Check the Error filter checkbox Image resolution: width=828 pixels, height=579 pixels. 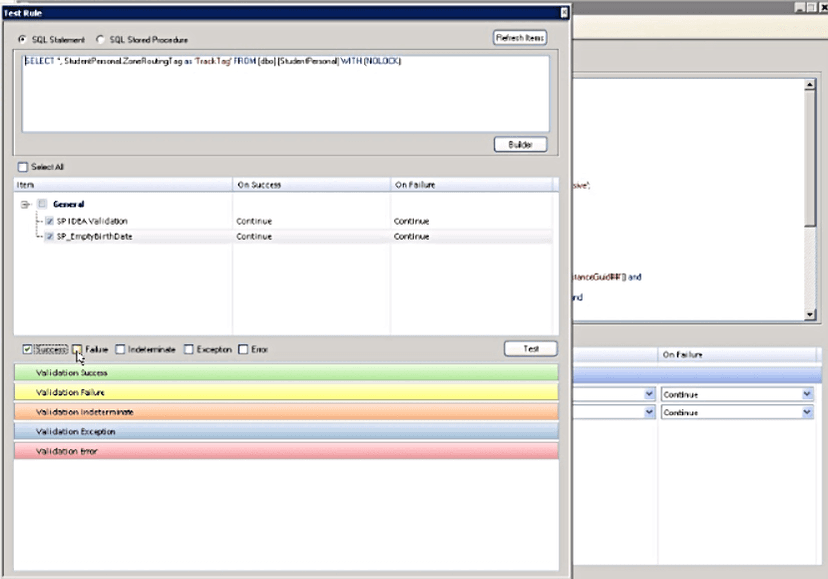243,348
